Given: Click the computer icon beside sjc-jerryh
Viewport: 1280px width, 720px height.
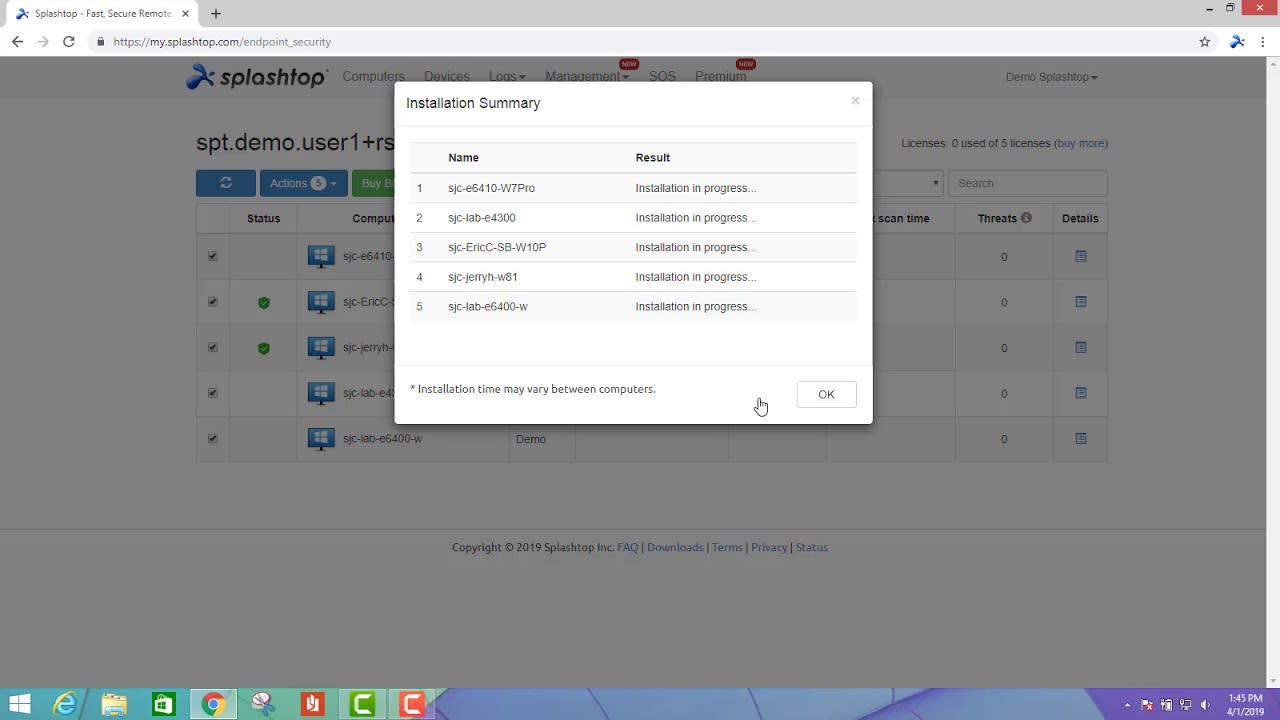Looking at the screenshot, I should (320, 348).
